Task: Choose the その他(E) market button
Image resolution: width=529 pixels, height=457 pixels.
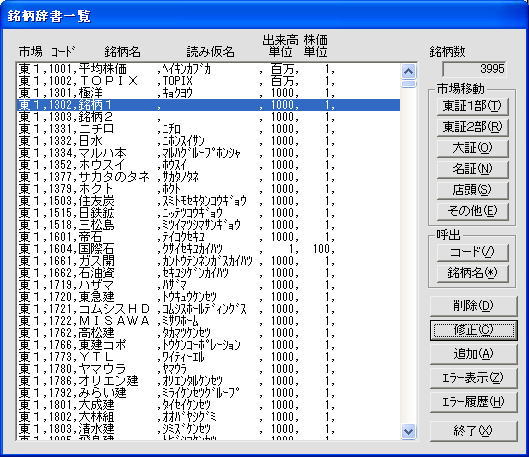Action: pos(472,211)
